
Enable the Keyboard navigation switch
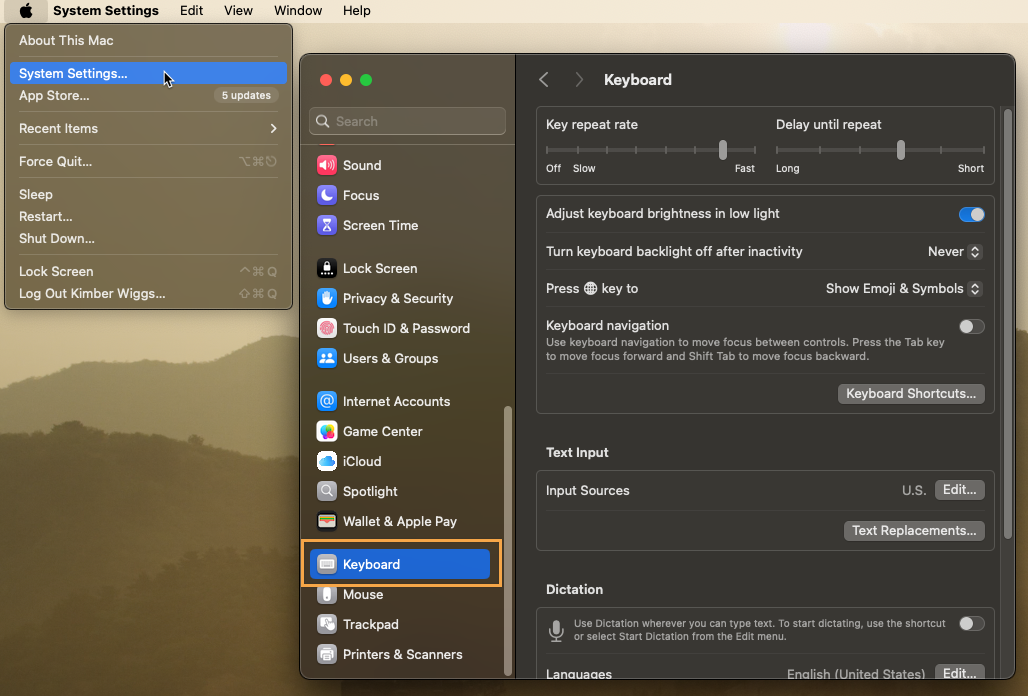(x=971, y=326)
